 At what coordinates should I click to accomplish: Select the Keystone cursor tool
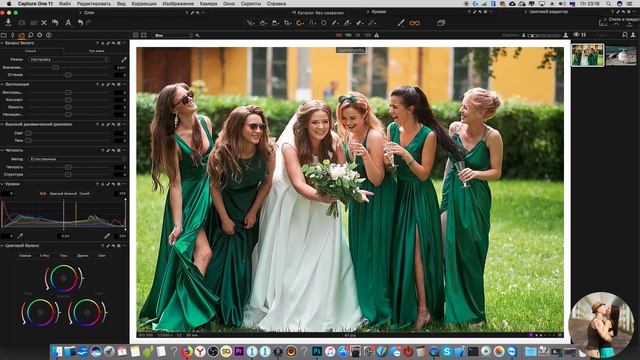click(x=312, y=23)
